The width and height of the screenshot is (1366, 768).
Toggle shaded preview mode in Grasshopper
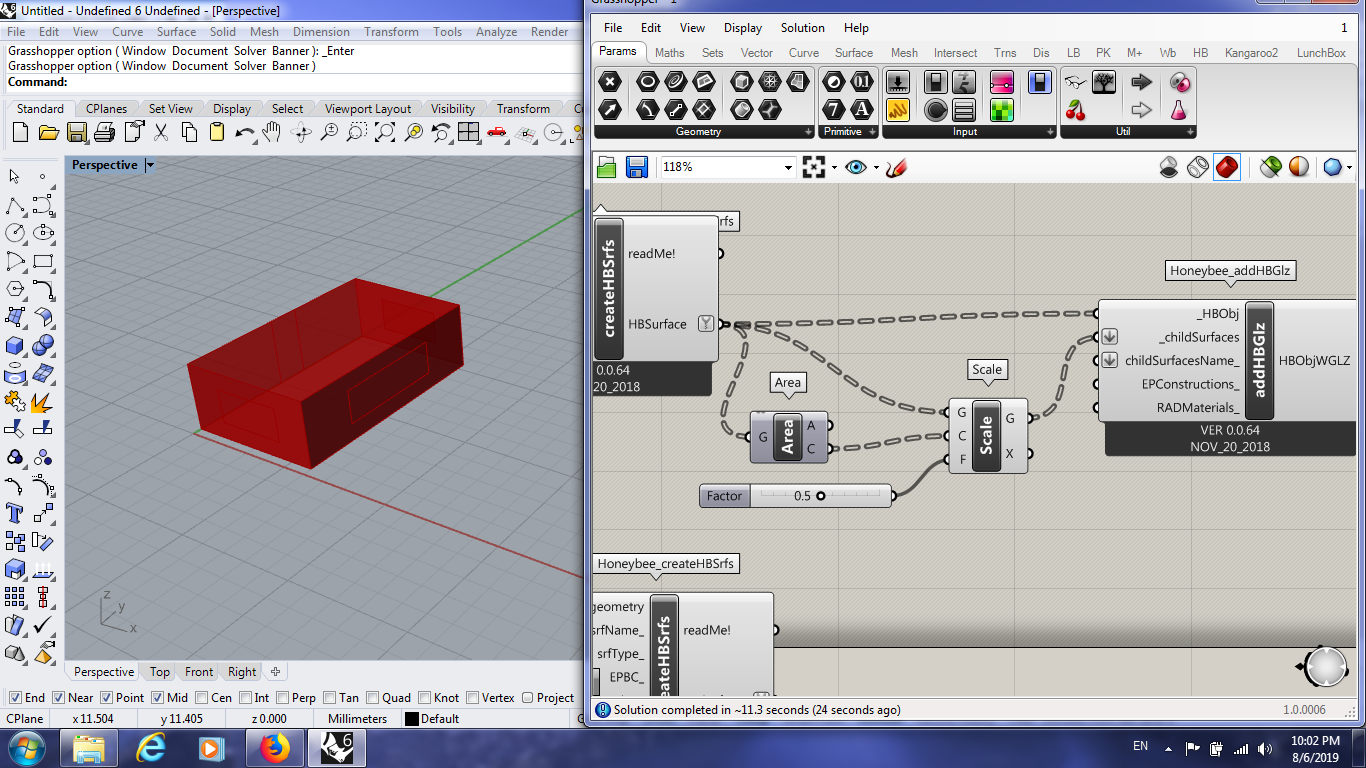[x=1227, y=167]
